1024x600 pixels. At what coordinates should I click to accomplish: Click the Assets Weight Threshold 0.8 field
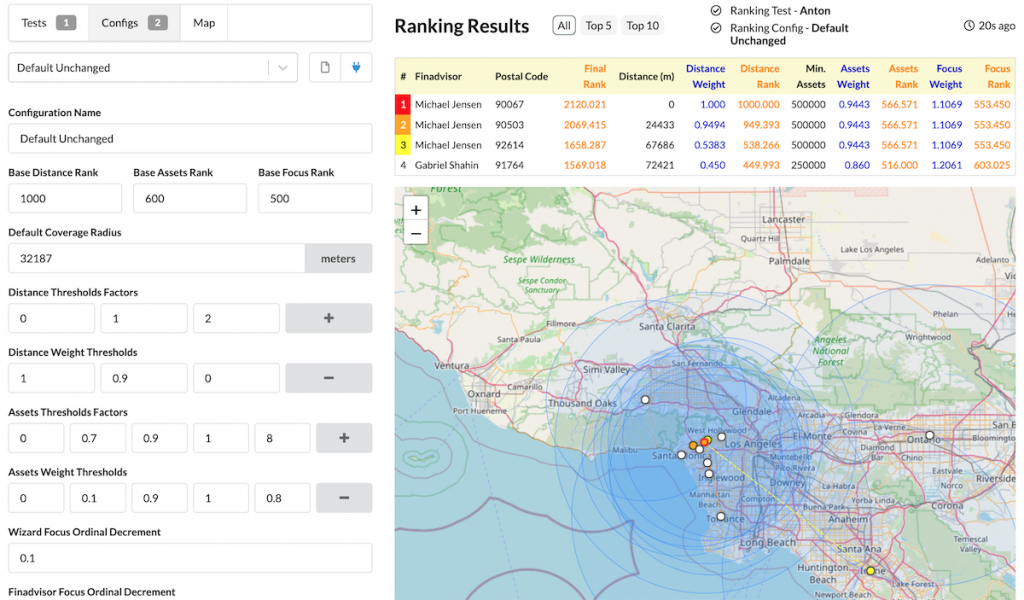coord(282,498)
